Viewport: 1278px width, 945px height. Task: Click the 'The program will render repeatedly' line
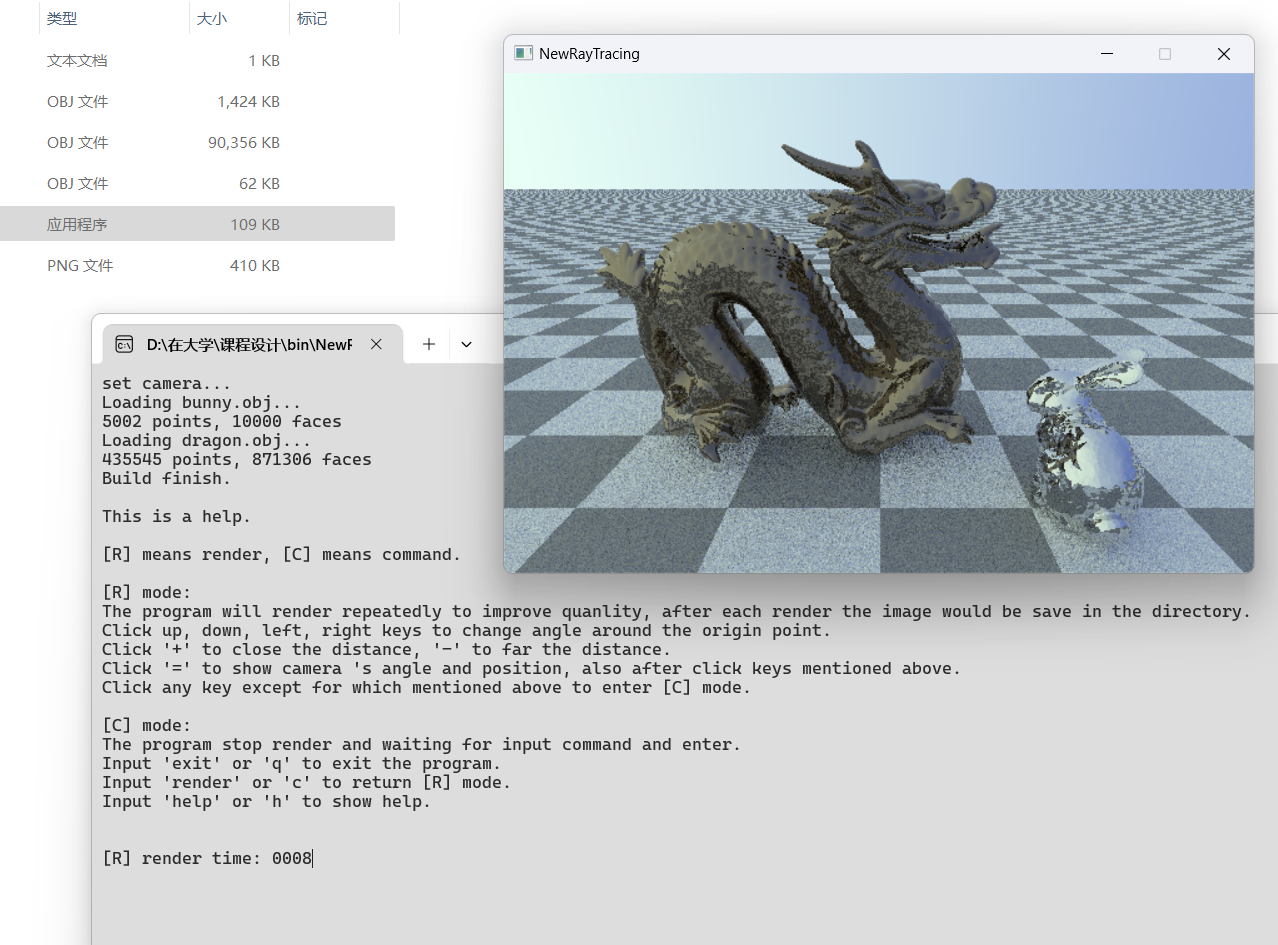coord(677,611)
